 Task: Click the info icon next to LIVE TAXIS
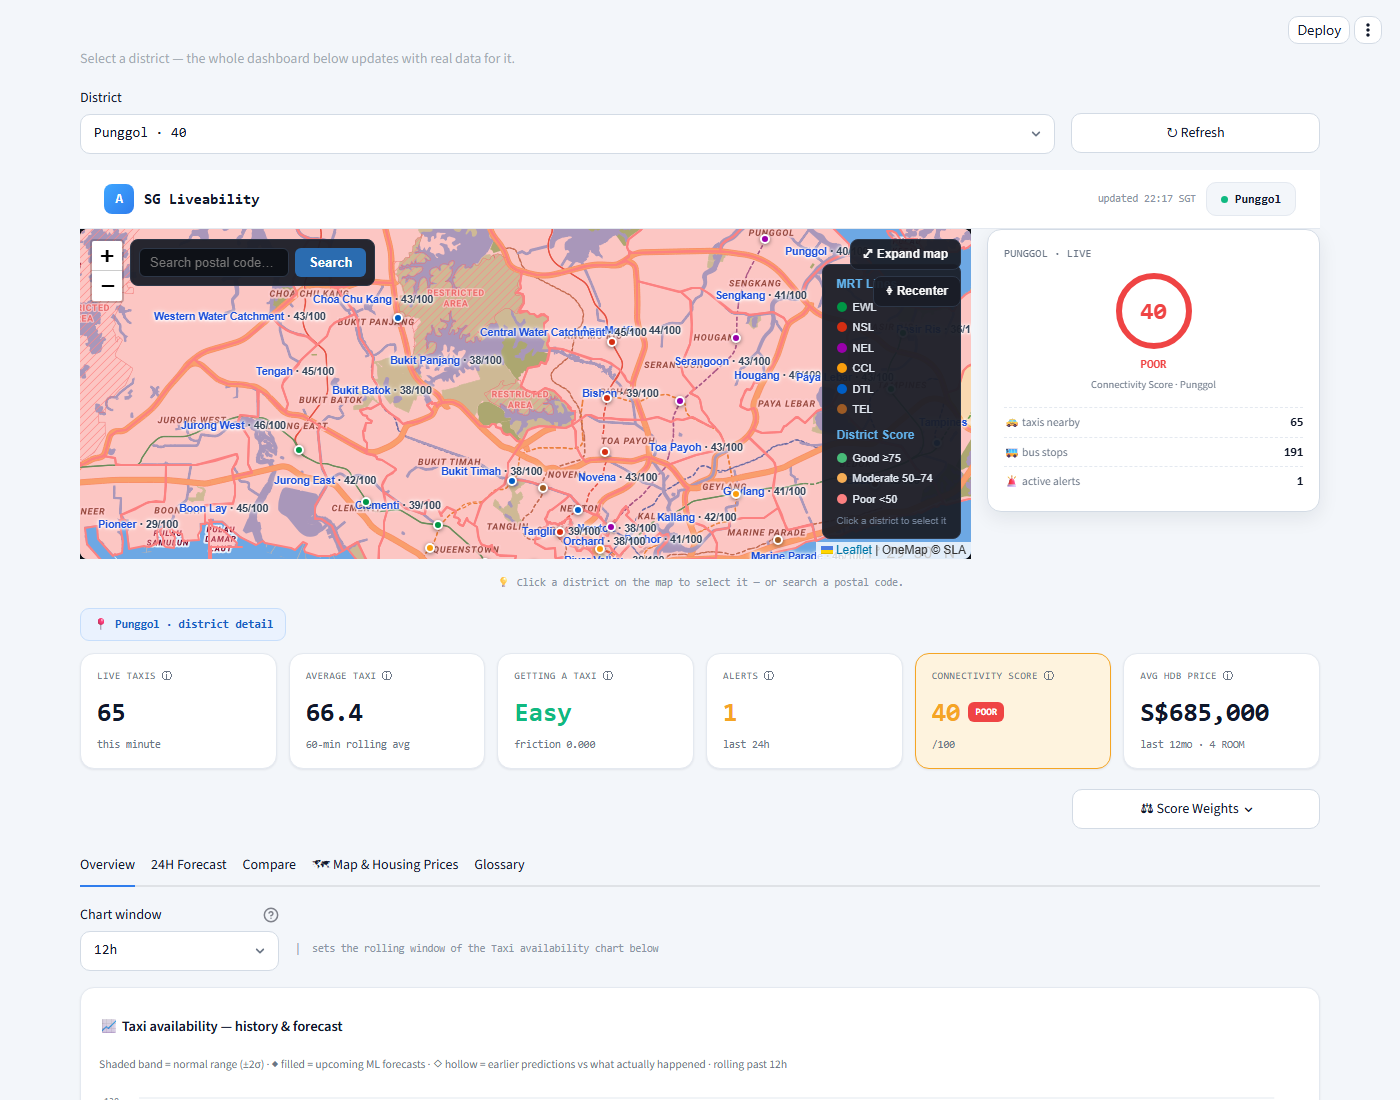[x=167, y=676]
